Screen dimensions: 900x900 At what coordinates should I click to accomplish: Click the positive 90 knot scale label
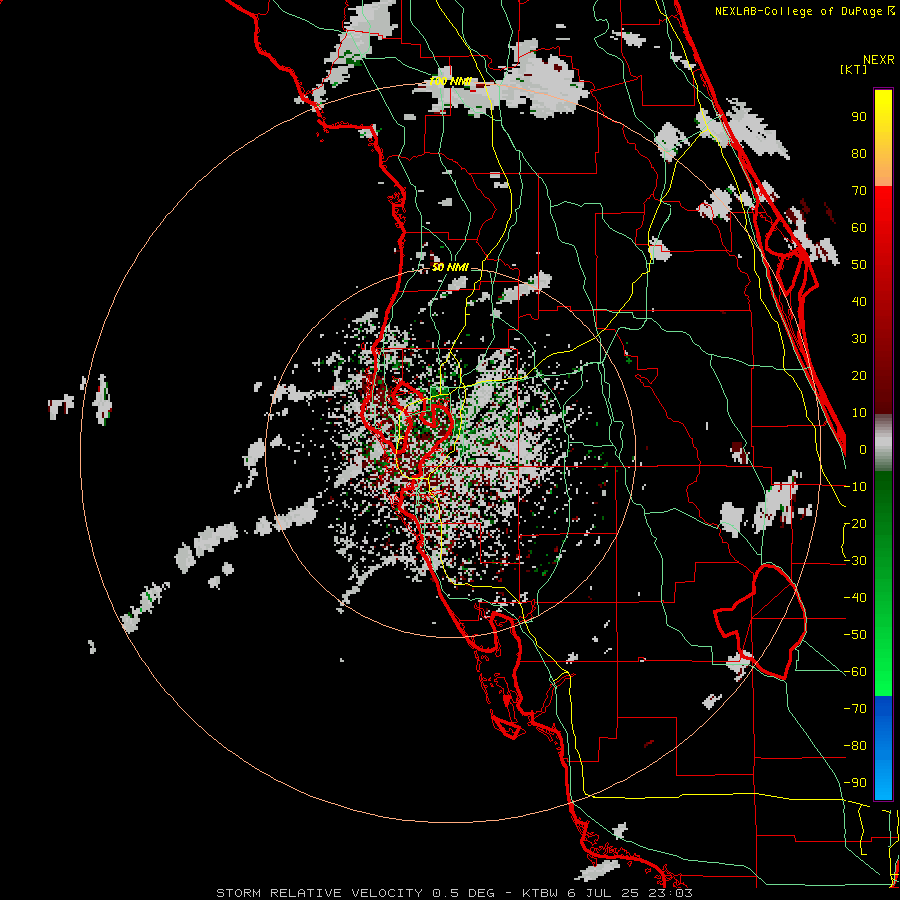pyautogui.click(x=859, y=117)
